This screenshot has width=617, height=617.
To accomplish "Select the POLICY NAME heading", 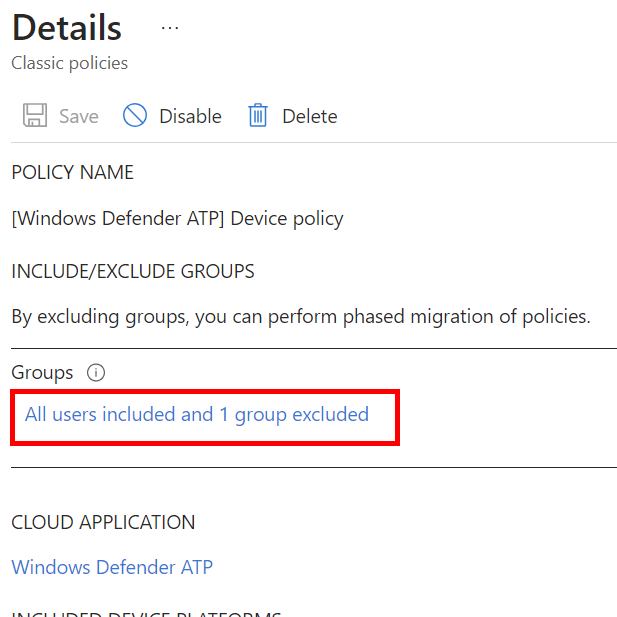I will coord(72,172).
